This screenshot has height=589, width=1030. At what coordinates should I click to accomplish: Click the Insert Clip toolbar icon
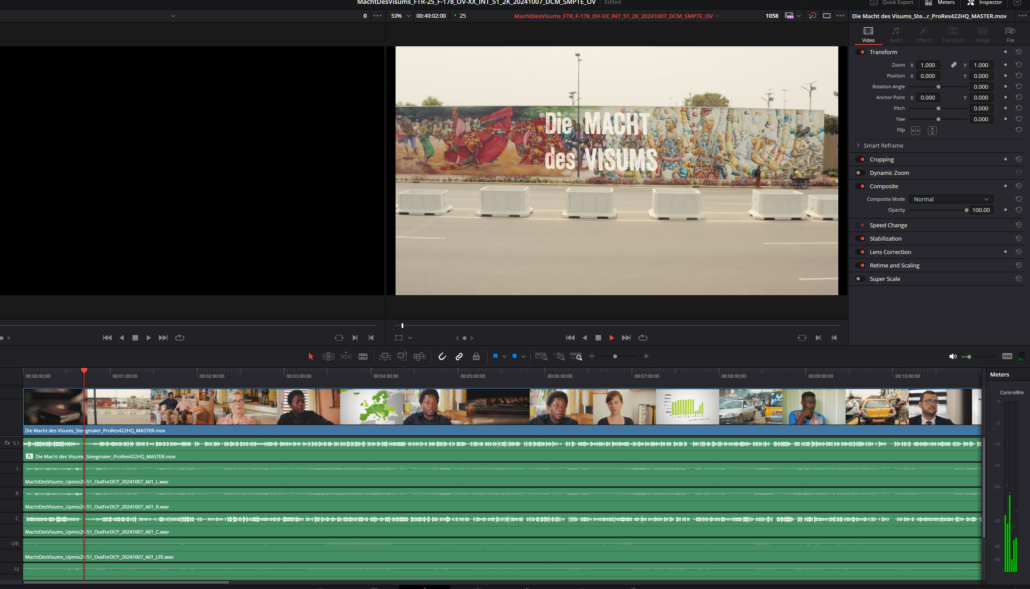pyautogui.click(x=385, y=357)
